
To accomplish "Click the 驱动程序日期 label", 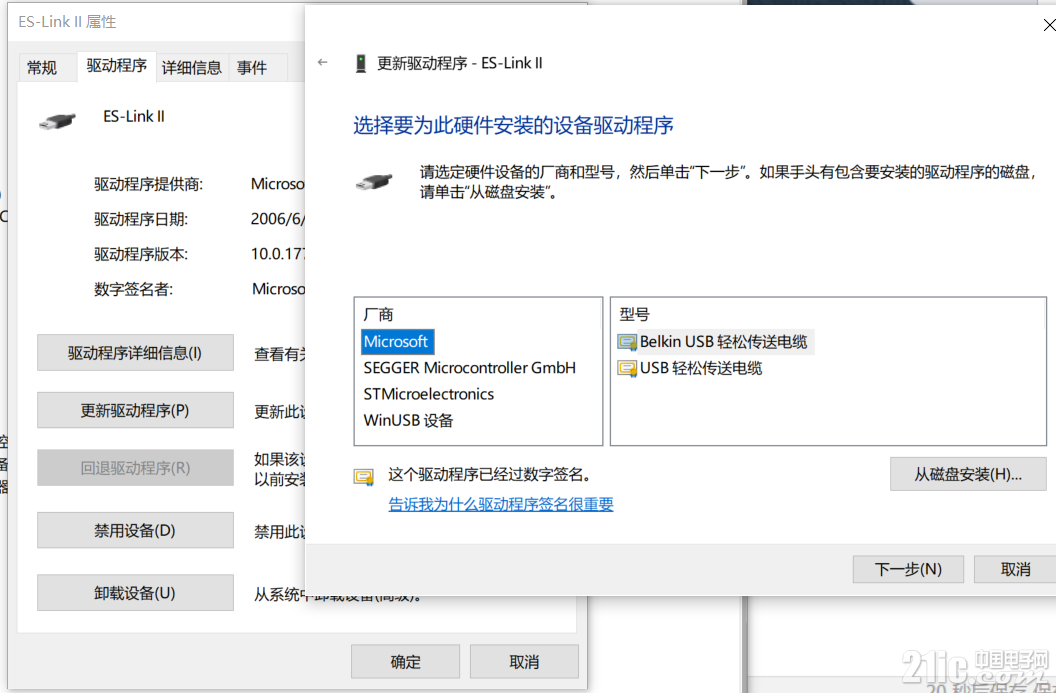I will pos(141,220).
